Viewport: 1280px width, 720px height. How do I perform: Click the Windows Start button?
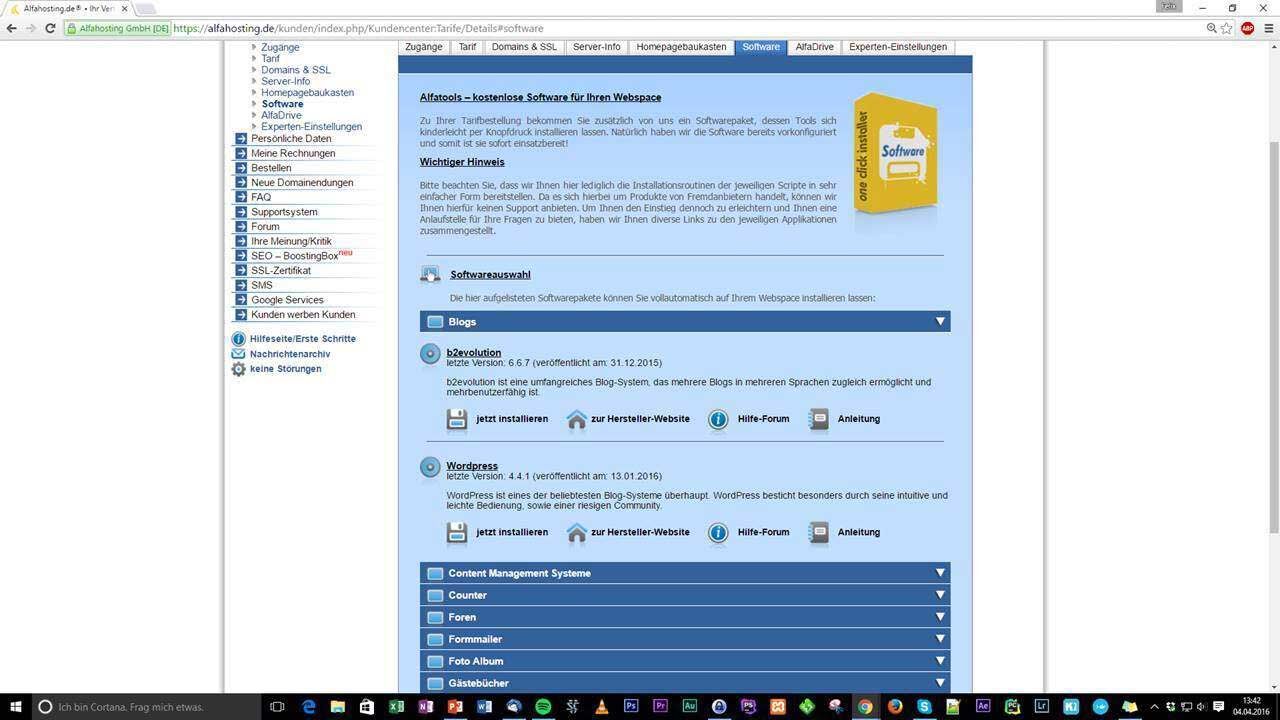tap(14, 706)
